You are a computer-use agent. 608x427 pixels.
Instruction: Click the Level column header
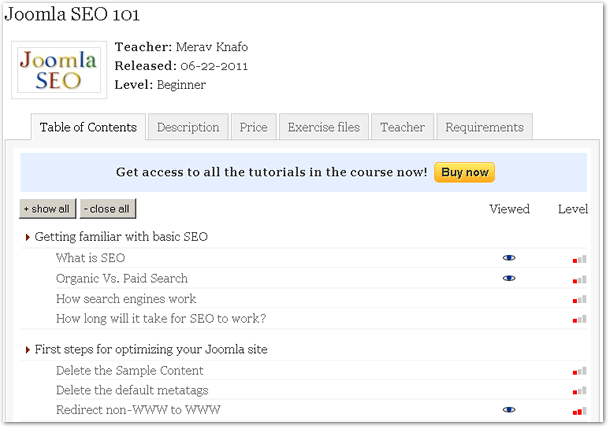click(x=573, y=209)
